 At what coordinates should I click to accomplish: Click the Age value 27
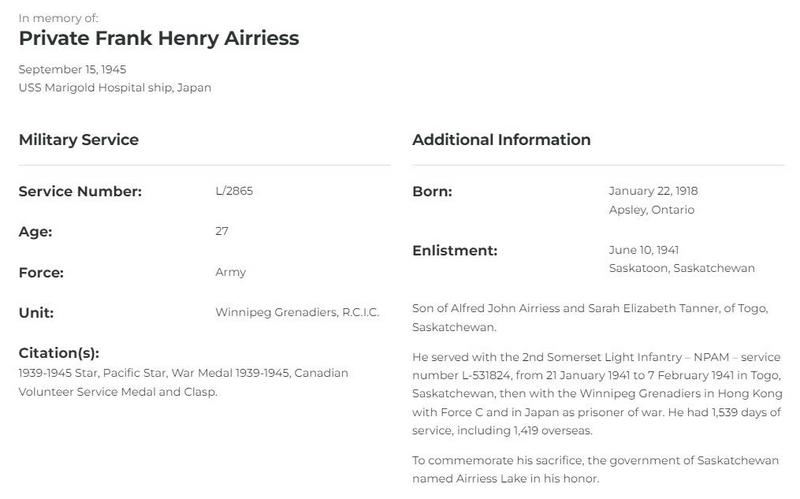222,231
